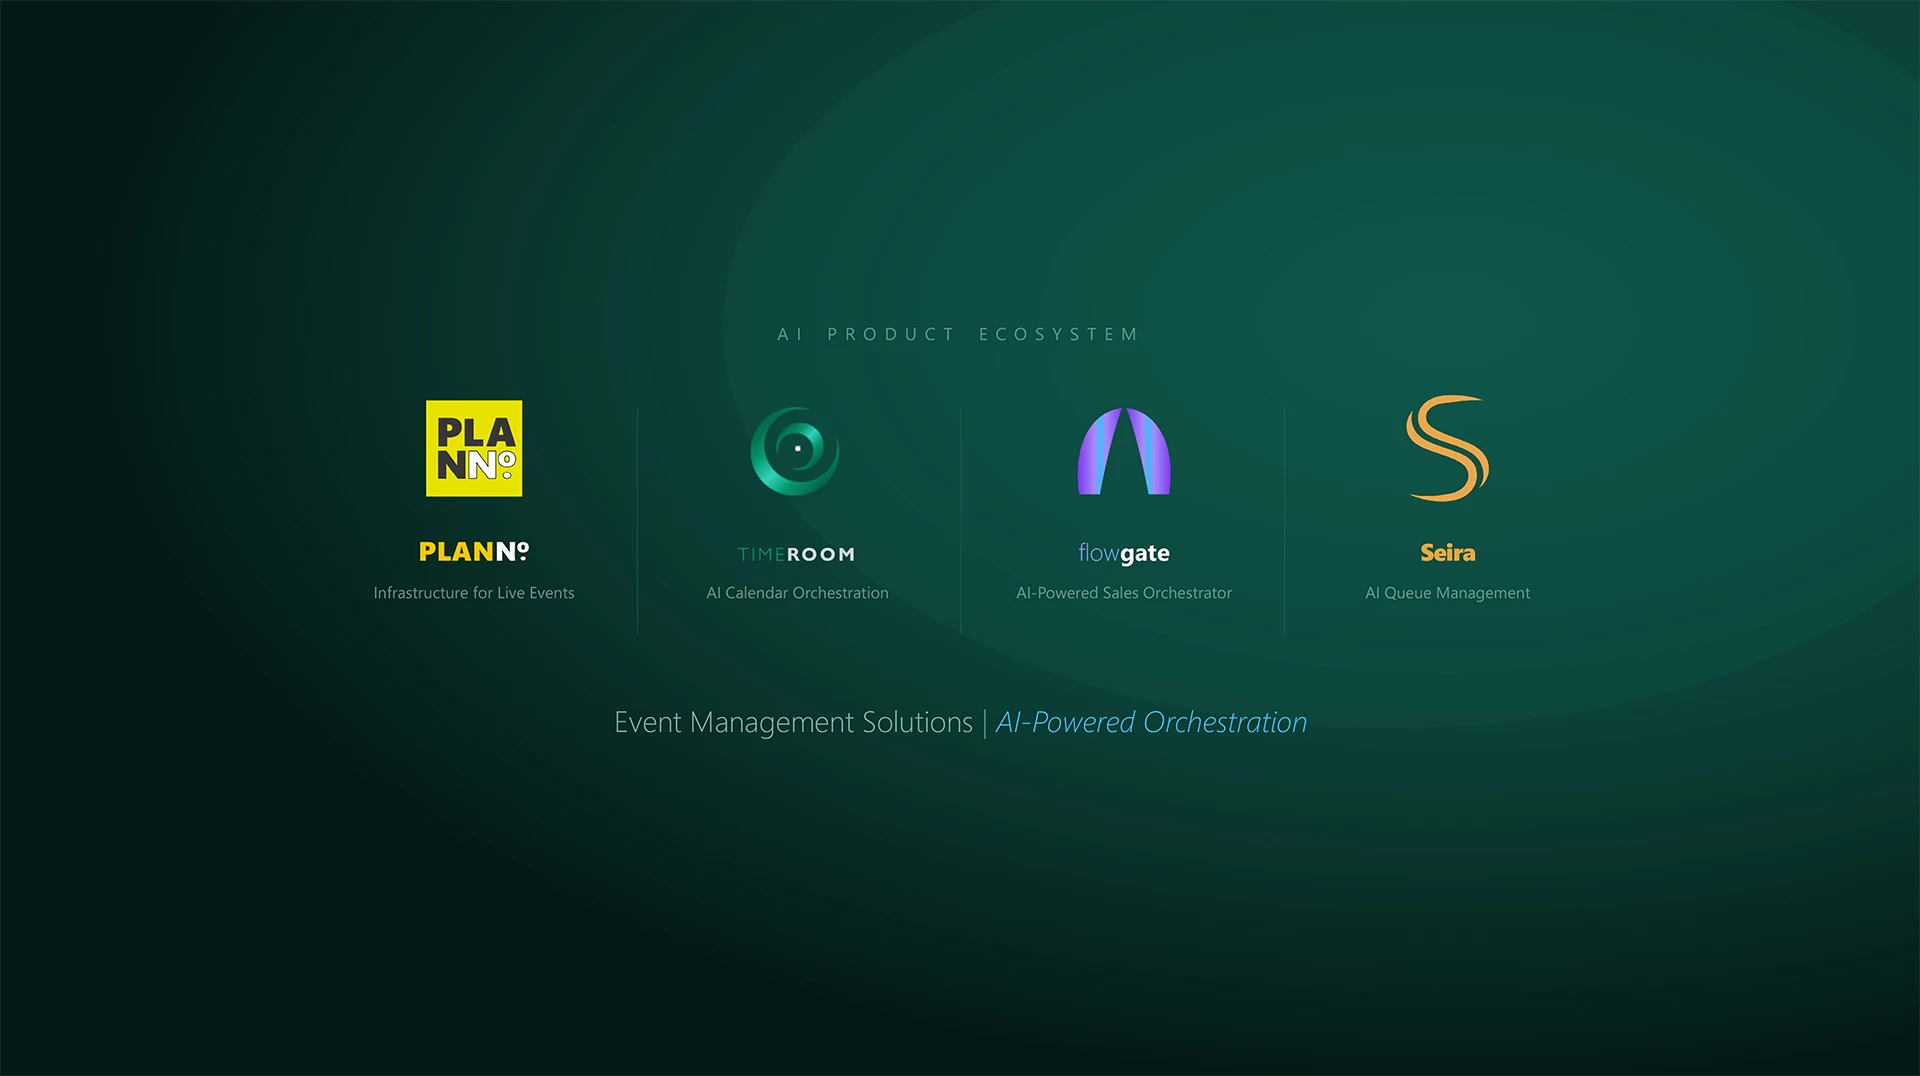This screenshot has width=1920, height=1076.
Task: Click the divider between flowgate and Seira
Action: tap(1285, 520)
